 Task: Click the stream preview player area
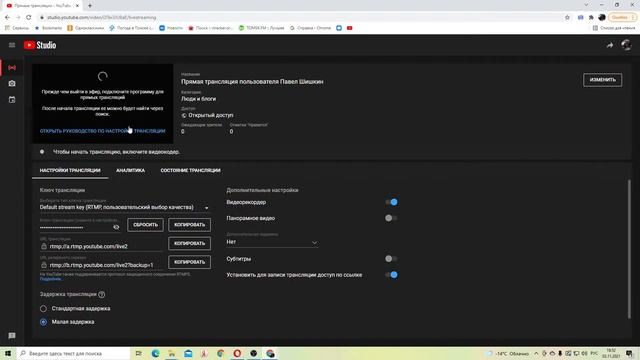(x=102, y=104)
